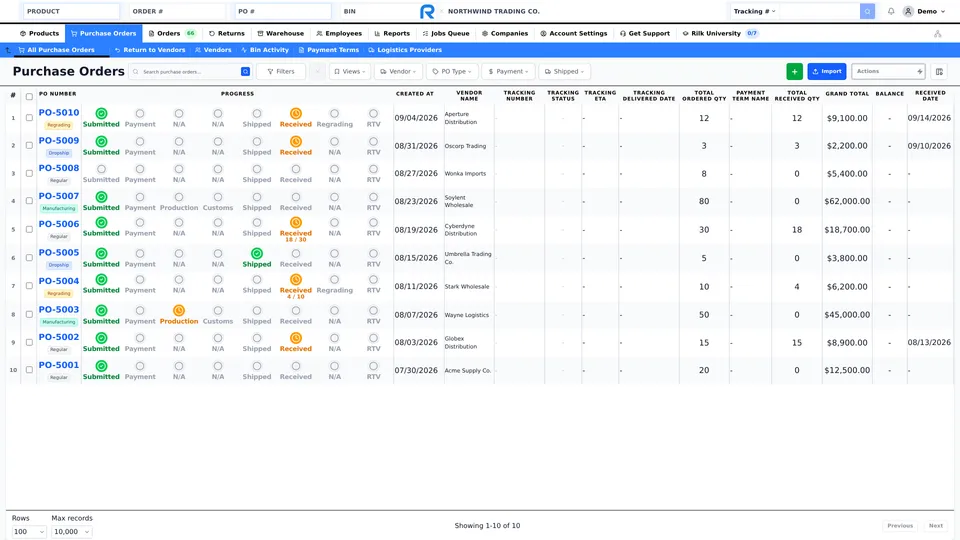Check the row checkbox for PO-5006

point(29,230)
